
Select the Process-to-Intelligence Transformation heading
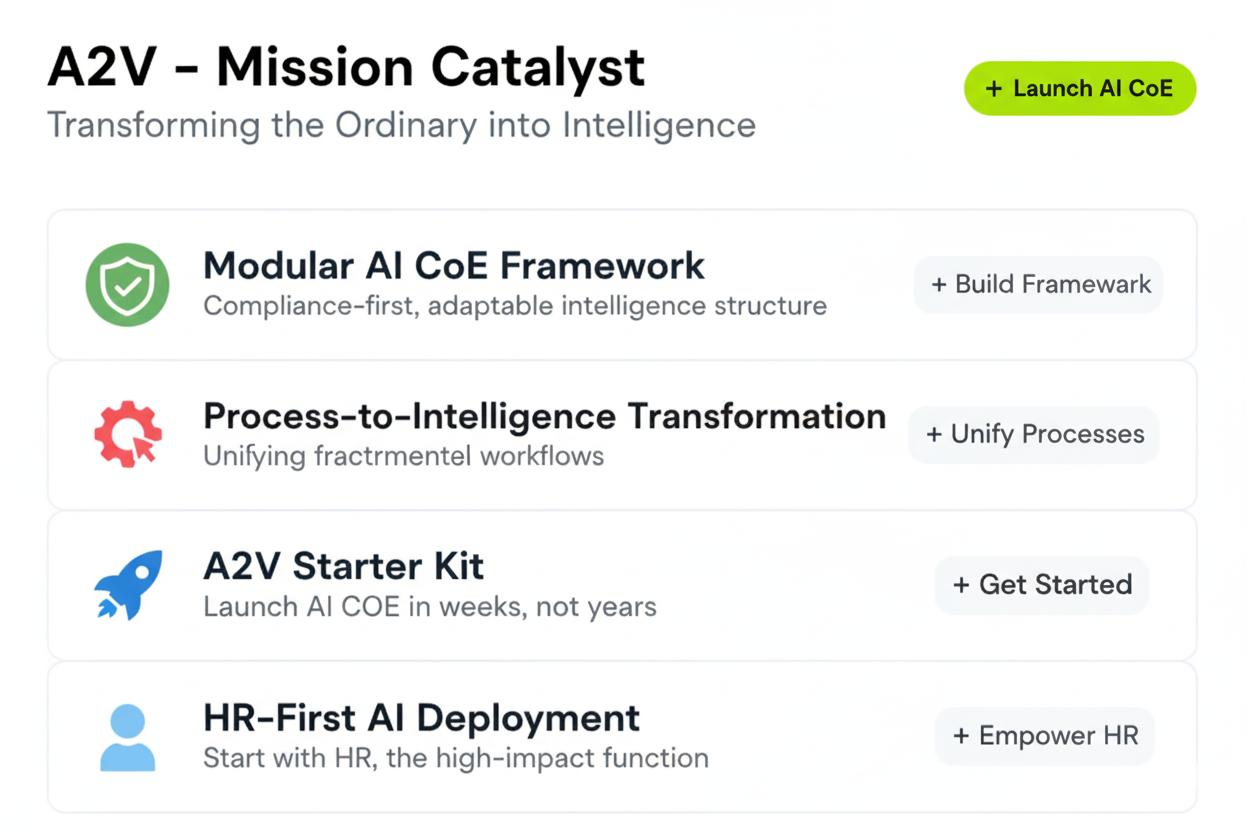(x=544, y=416)
